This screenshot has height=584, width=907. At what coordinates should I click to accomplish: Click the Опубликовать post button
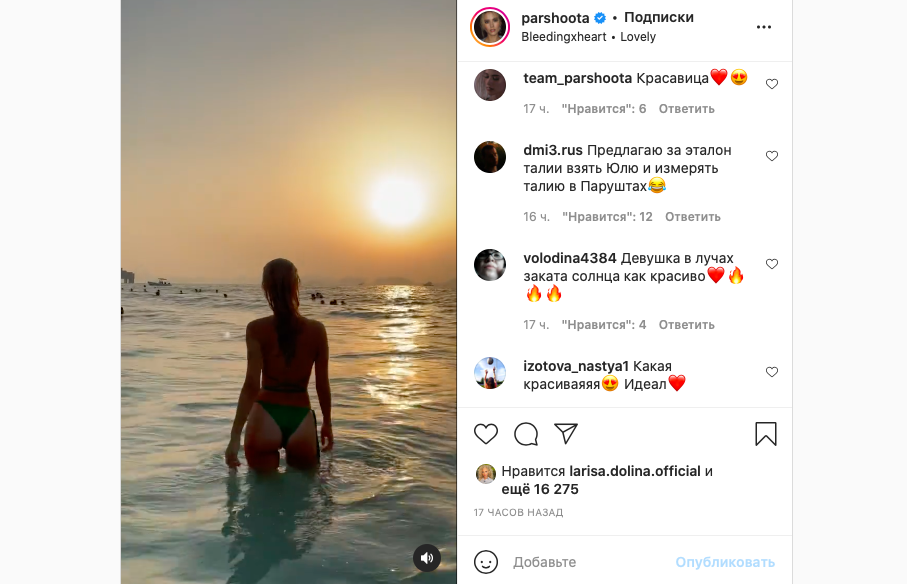pos(725,562)
